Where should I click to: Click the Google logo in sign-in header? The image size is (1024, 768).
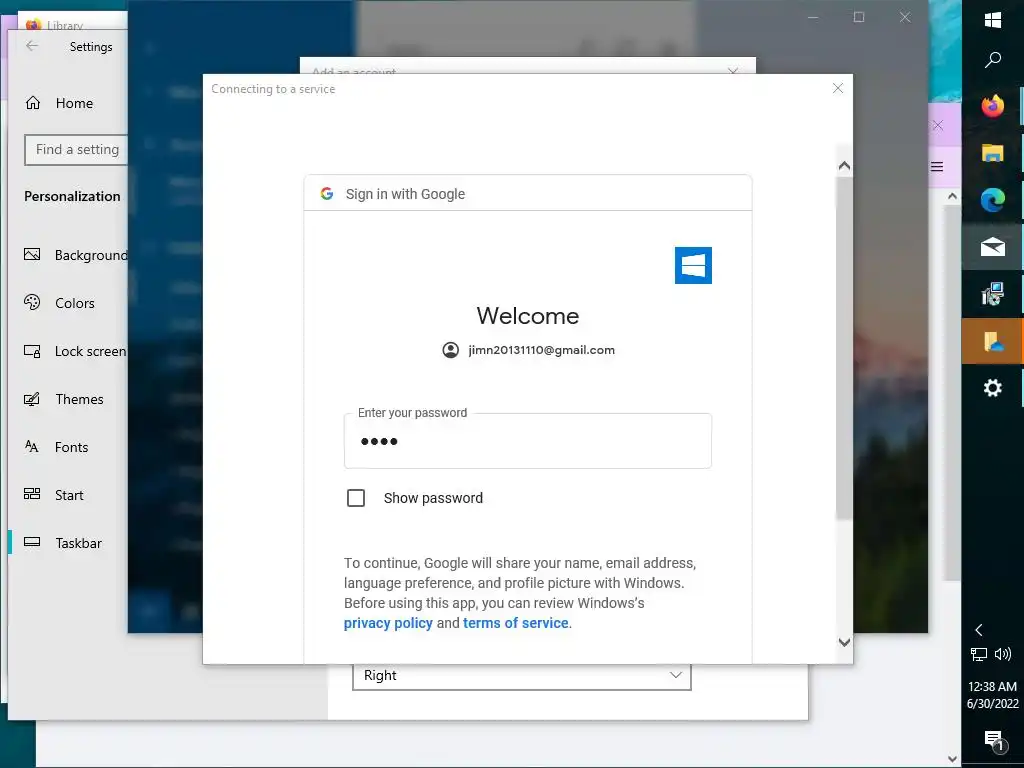pos(327,193)
